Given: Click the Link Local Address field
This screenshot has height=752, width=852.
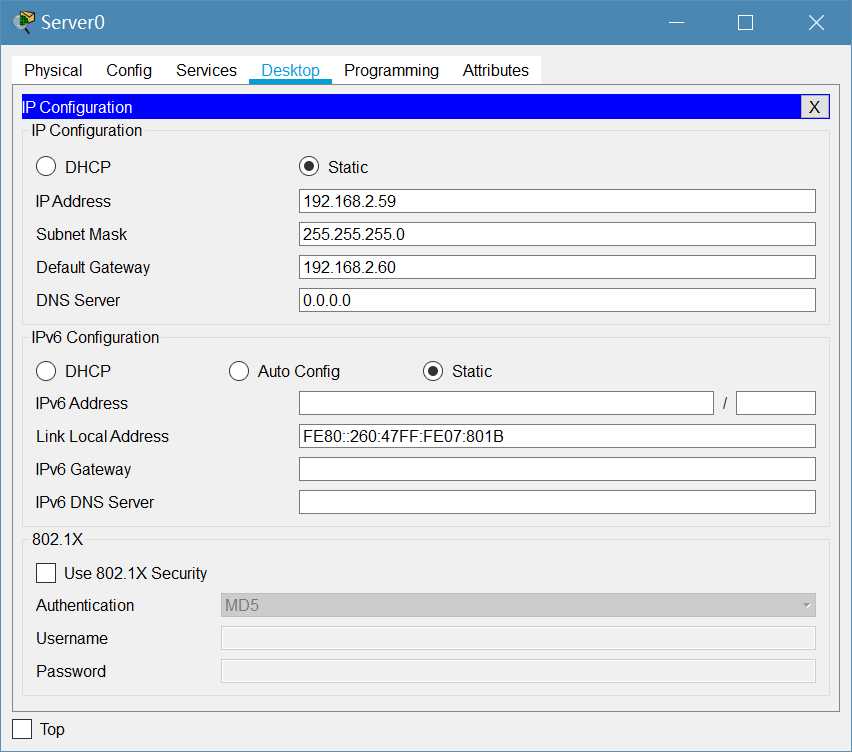Looking at the screenshot, I should [557, 436].
